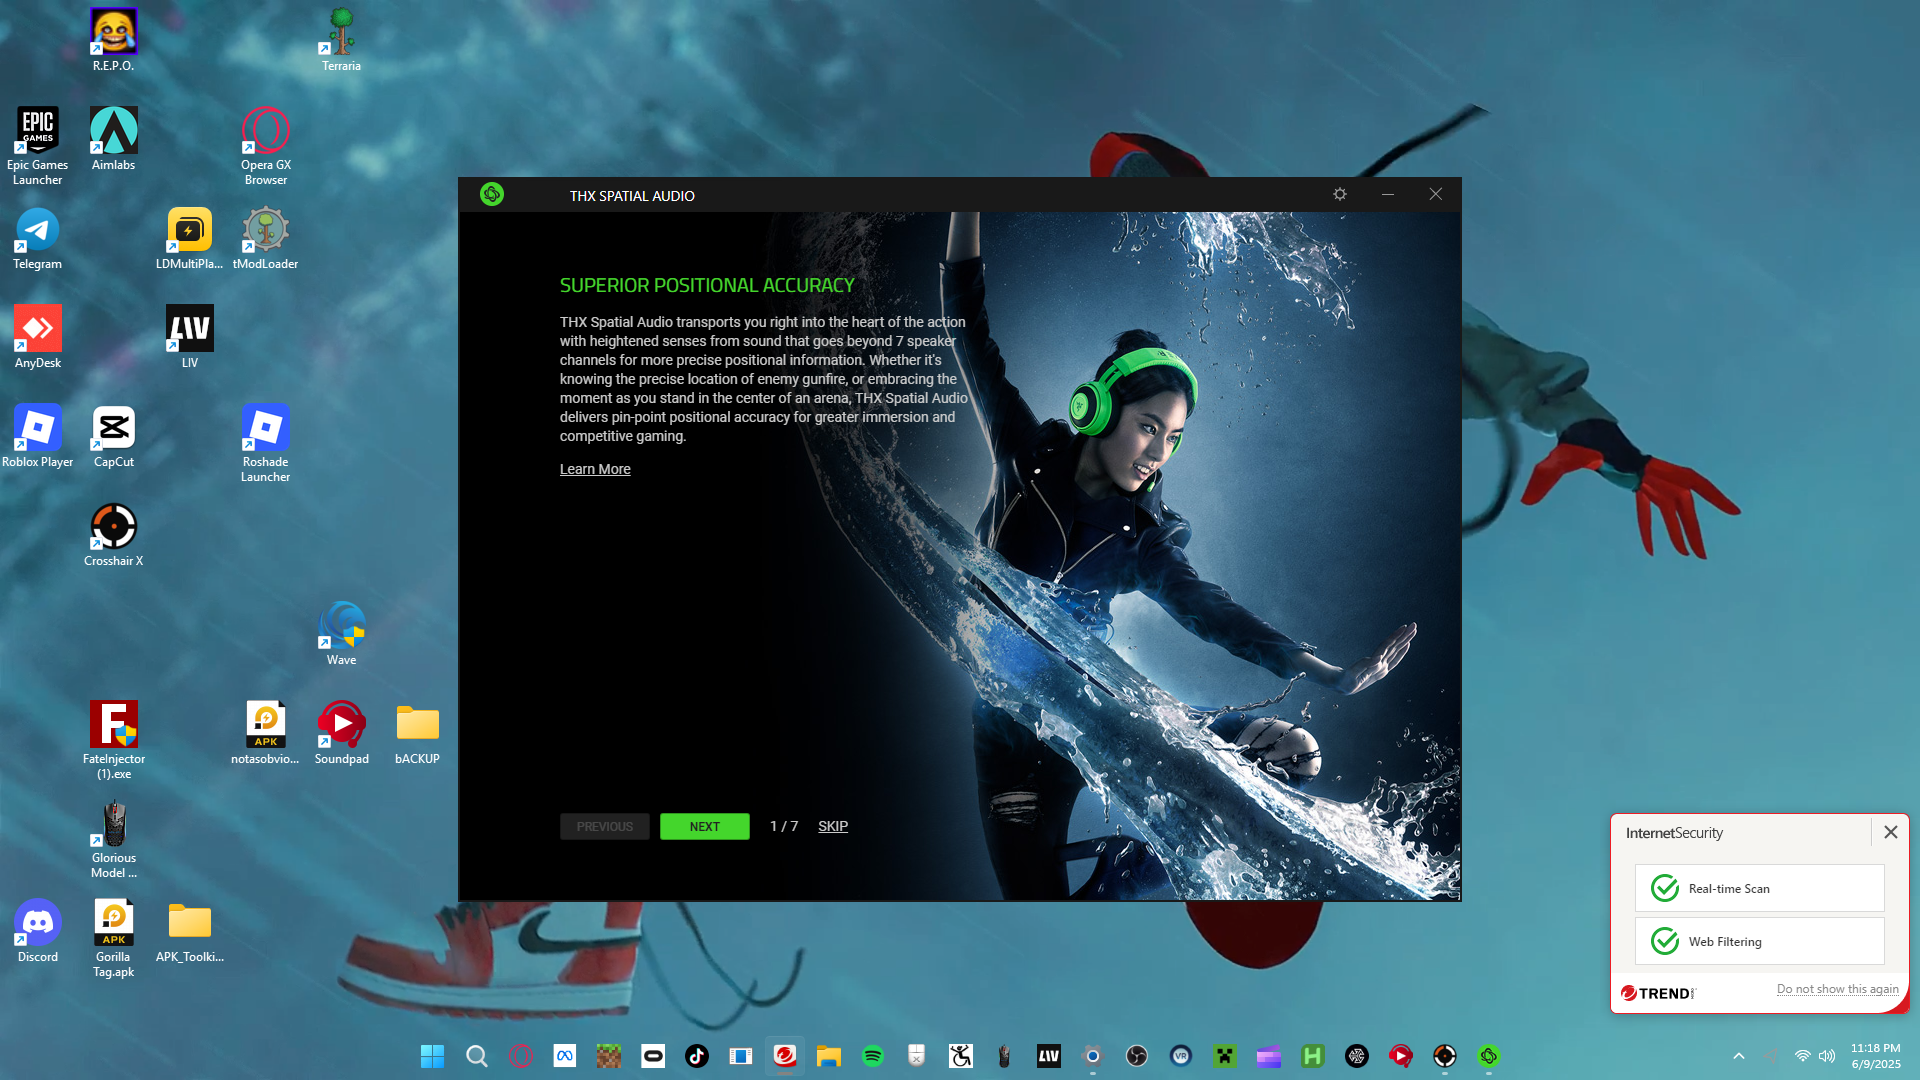This screenshot has width=1920, height=1080.
Task: Open TikTok from the taskbar
Action: 697,1056
